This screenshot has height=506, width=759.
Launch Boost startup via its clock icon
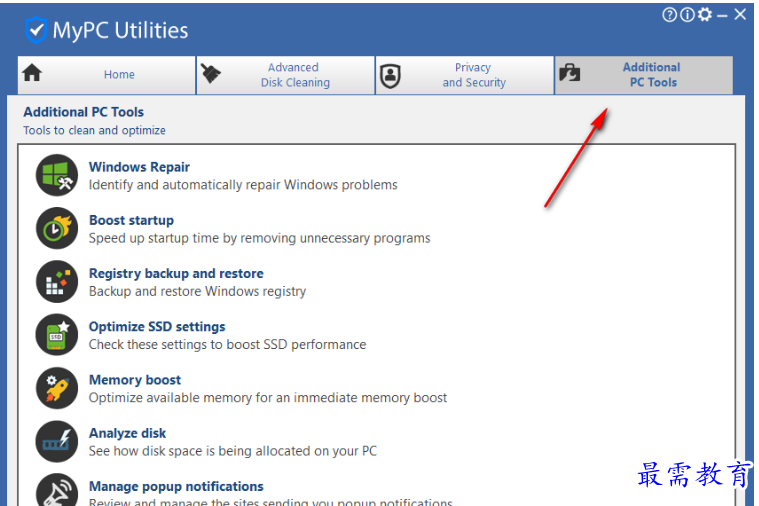click(x=57, y=228)
